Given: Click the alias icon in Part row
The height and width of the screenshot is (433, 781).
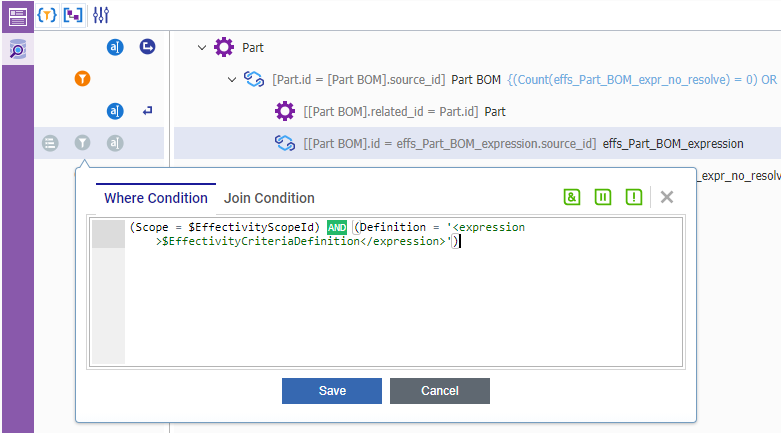Looking at the screenshot, I should (x=115, y=47).
